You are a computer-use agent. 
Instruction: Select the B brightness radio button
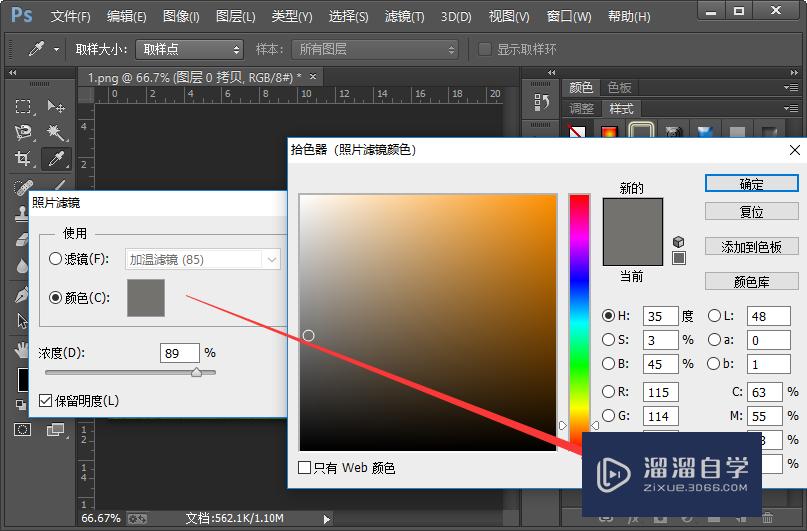click(608, 364)
